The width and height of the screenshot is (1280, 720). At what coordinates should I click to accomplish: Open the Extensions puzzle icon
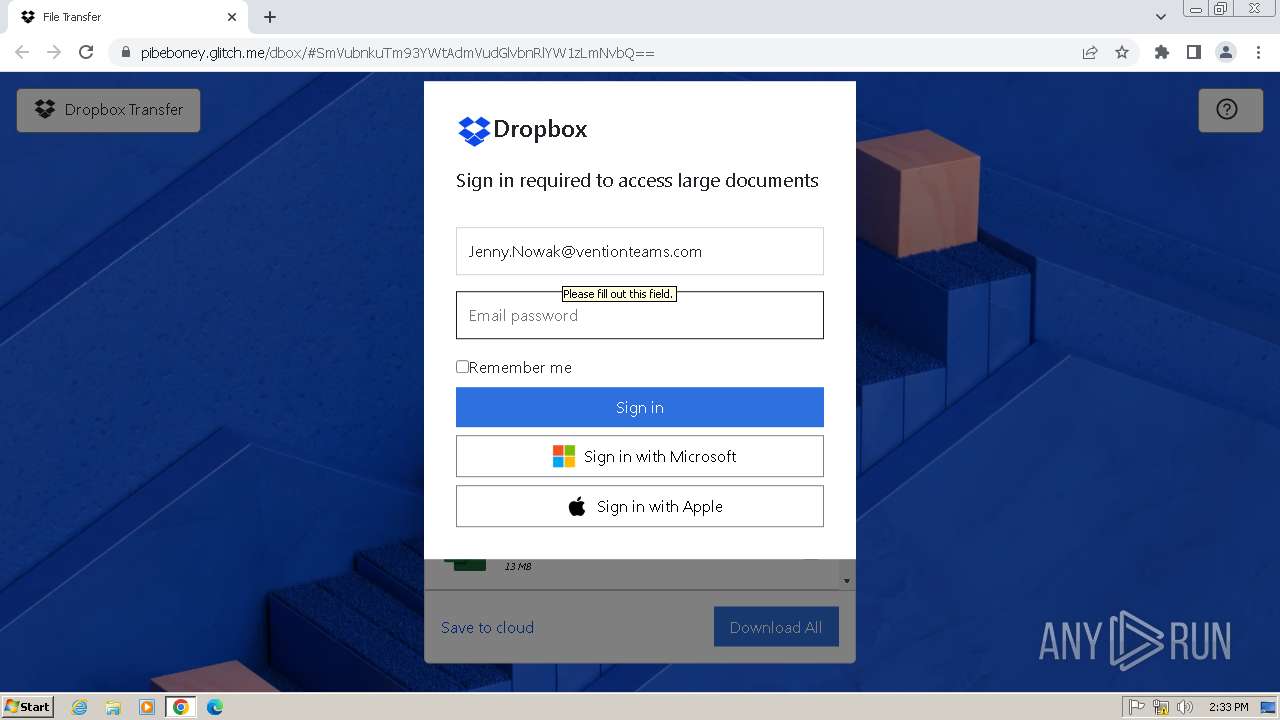tap(1161, 52)
